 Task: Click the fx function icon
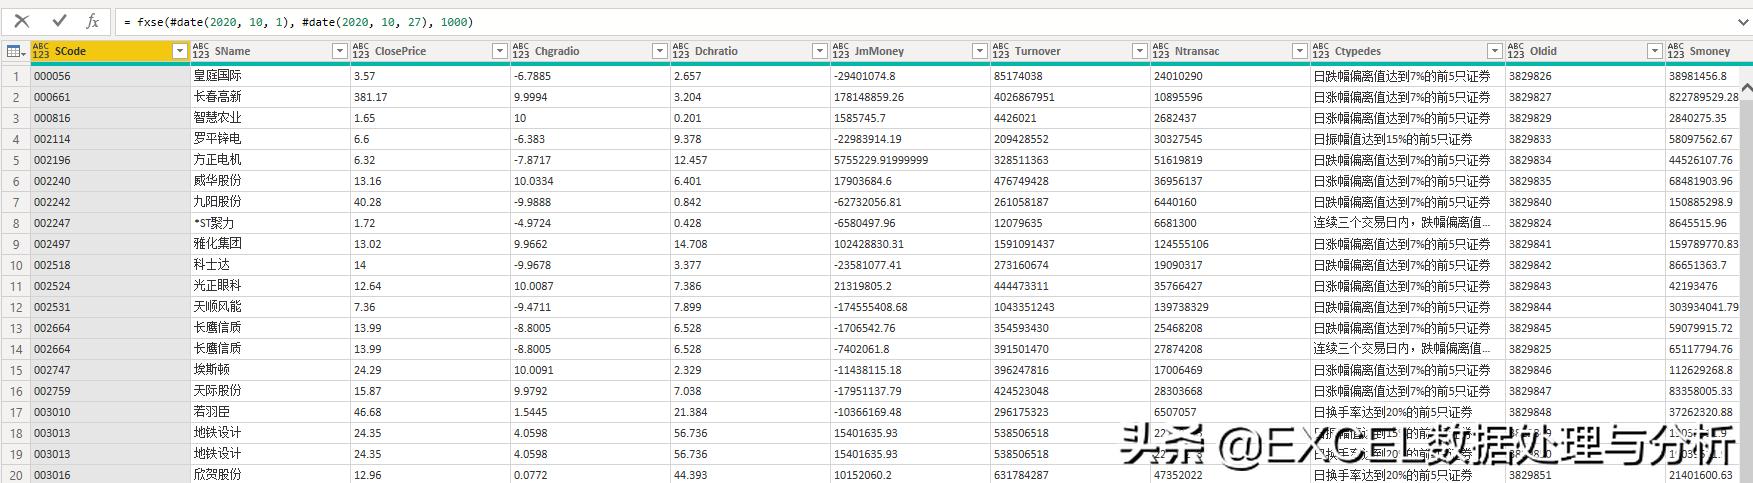(x=93, y=21)
